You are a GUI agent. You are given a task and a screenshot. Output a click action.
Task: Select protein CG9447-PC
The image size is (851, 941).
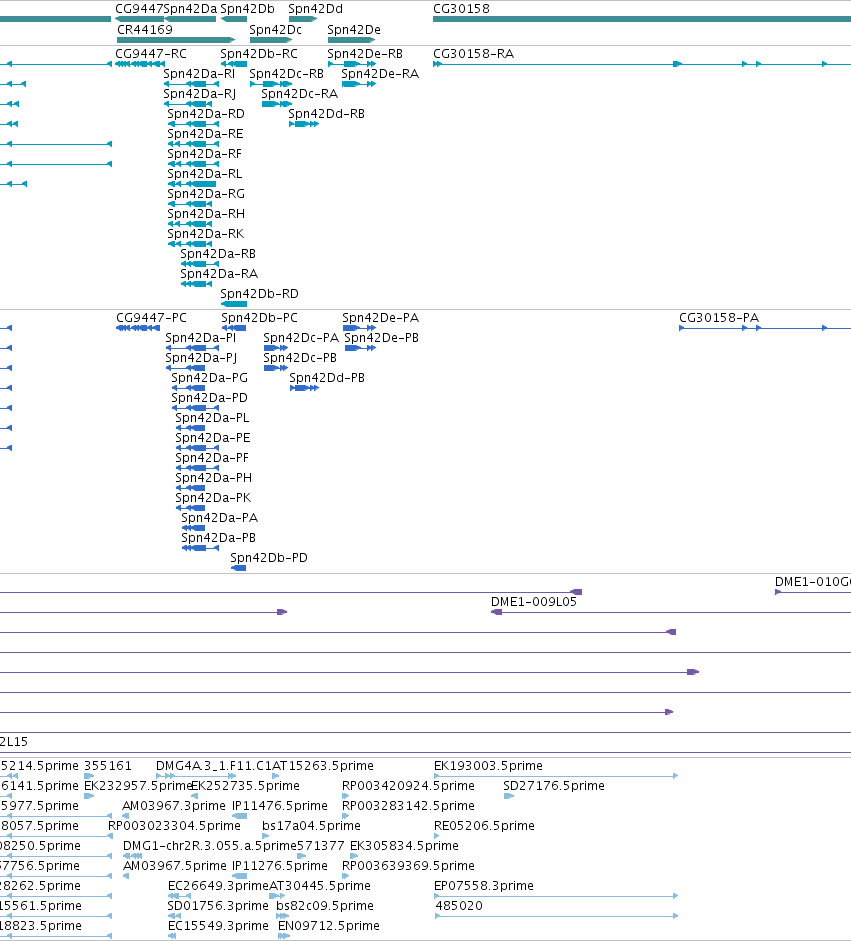(151, 317)
